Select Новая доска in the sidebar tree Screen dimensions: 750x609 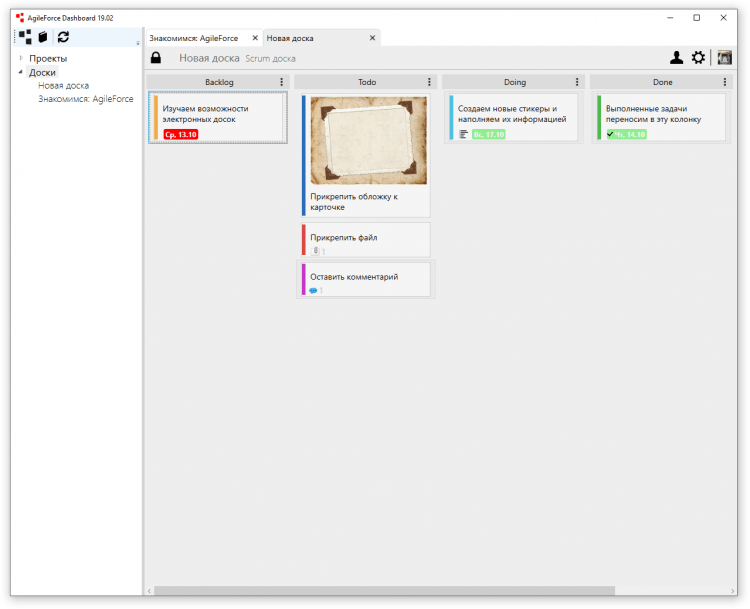coord(63,86)
